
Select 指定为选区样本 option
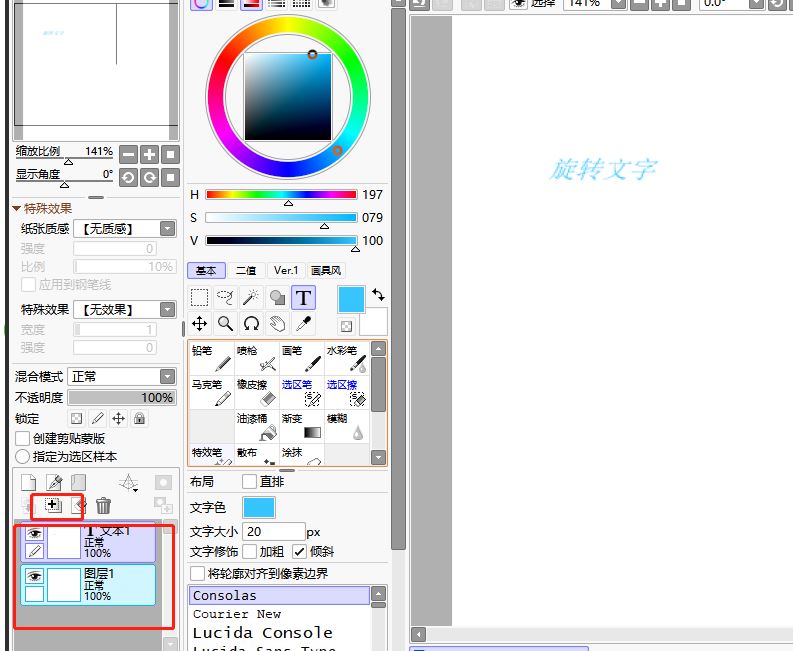point(22,457)
